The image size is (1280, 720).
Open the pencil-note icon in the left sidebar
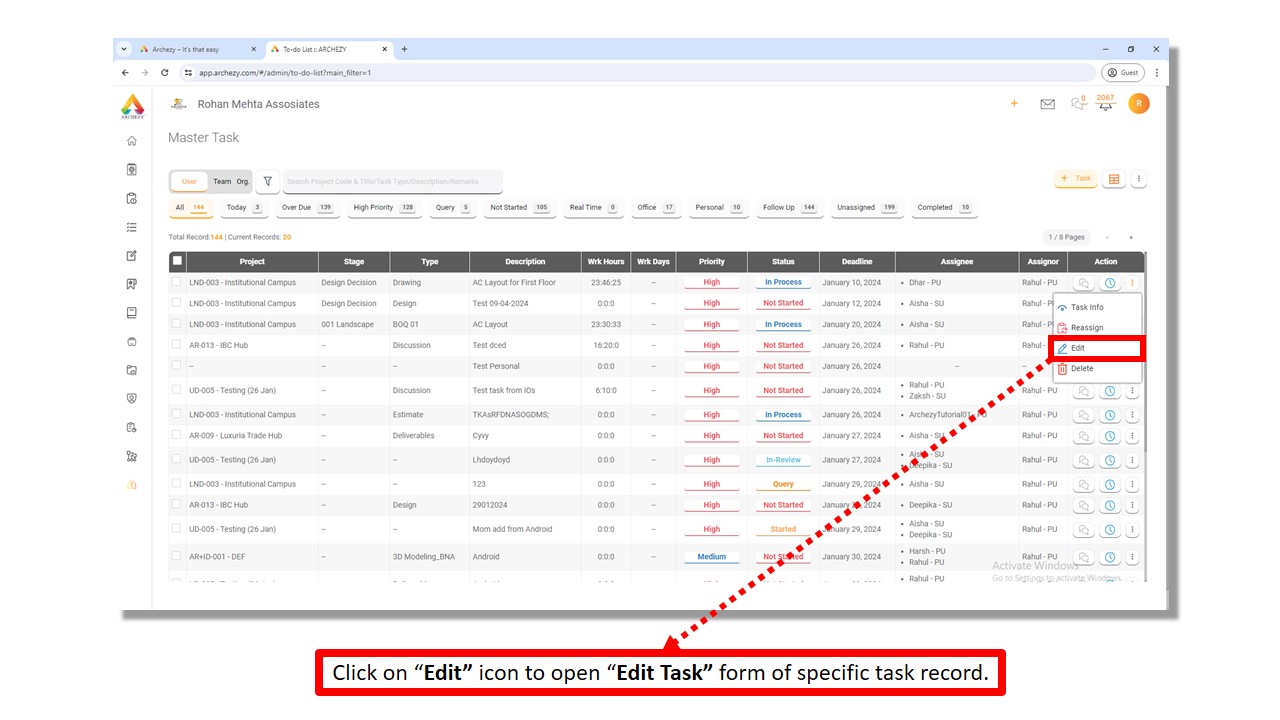pyautogui.click(x=132, y=256)
